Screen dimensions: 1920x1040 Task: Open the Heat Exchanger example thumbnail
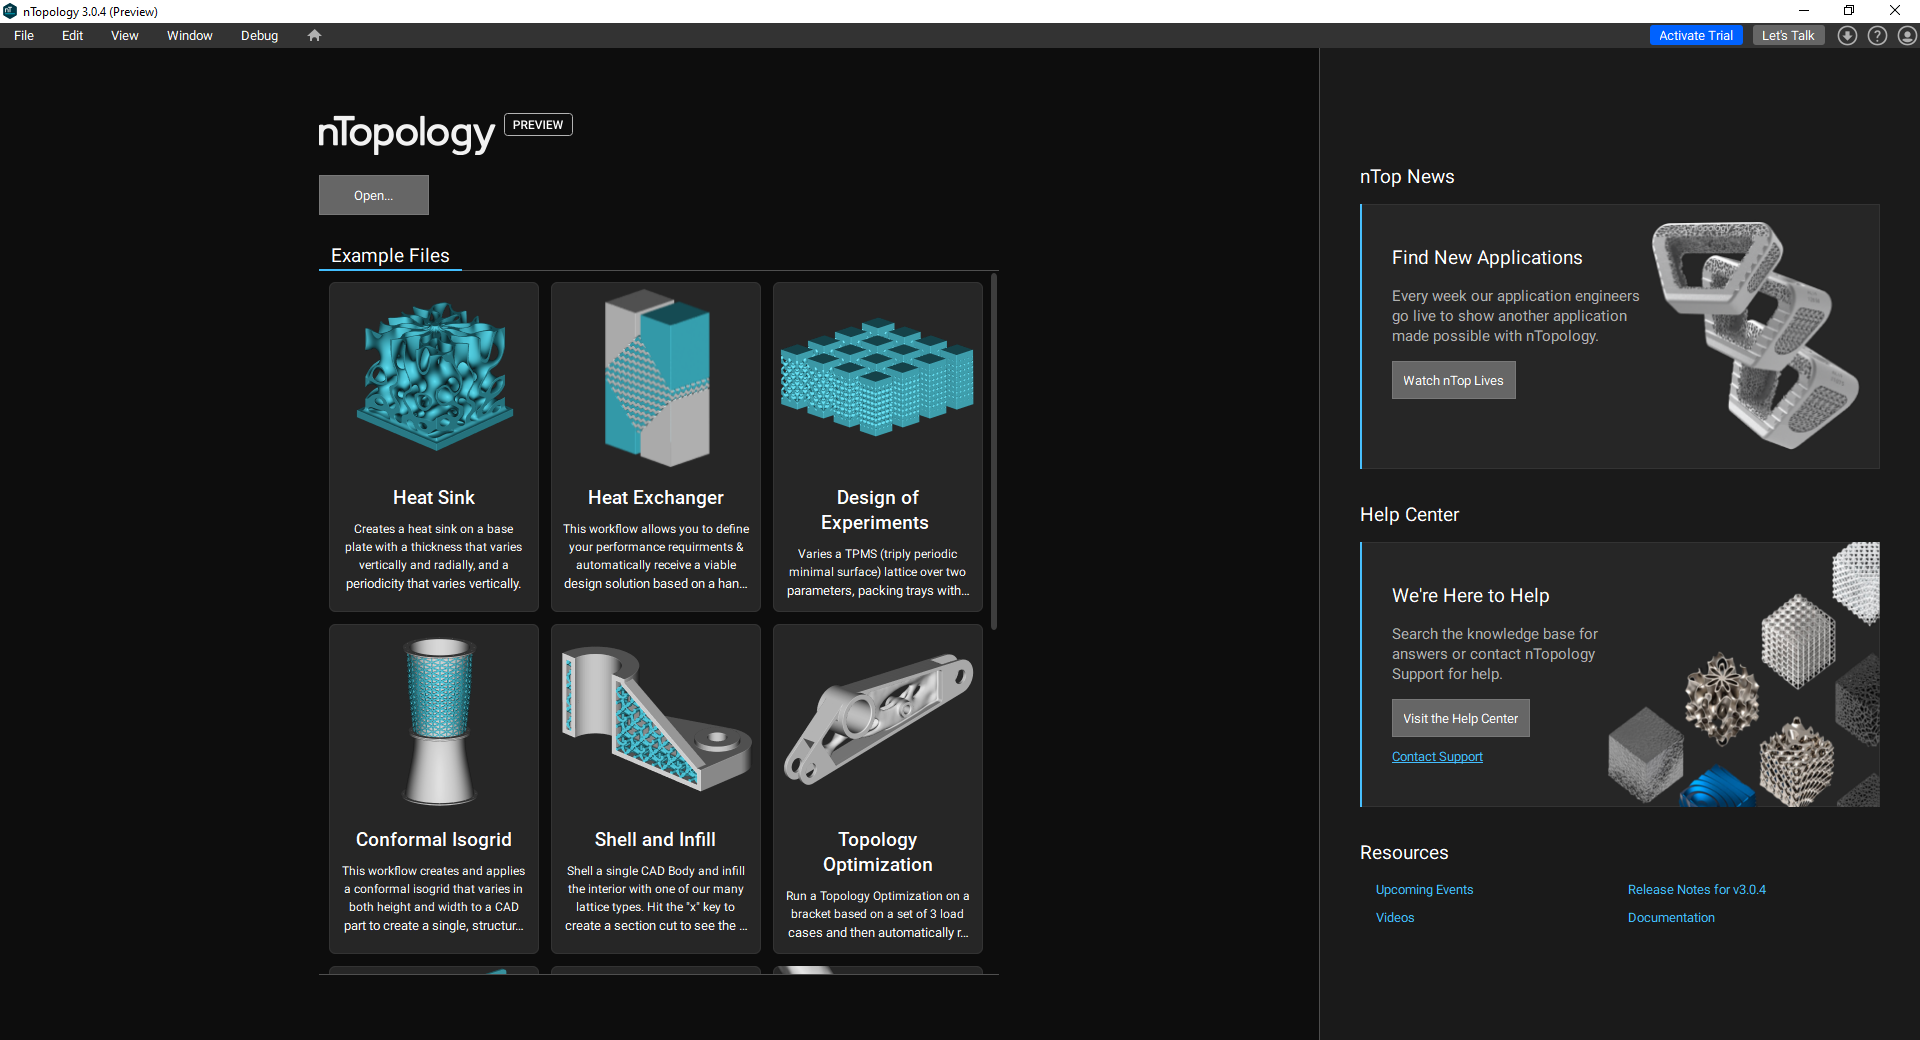tap(656, 378)
